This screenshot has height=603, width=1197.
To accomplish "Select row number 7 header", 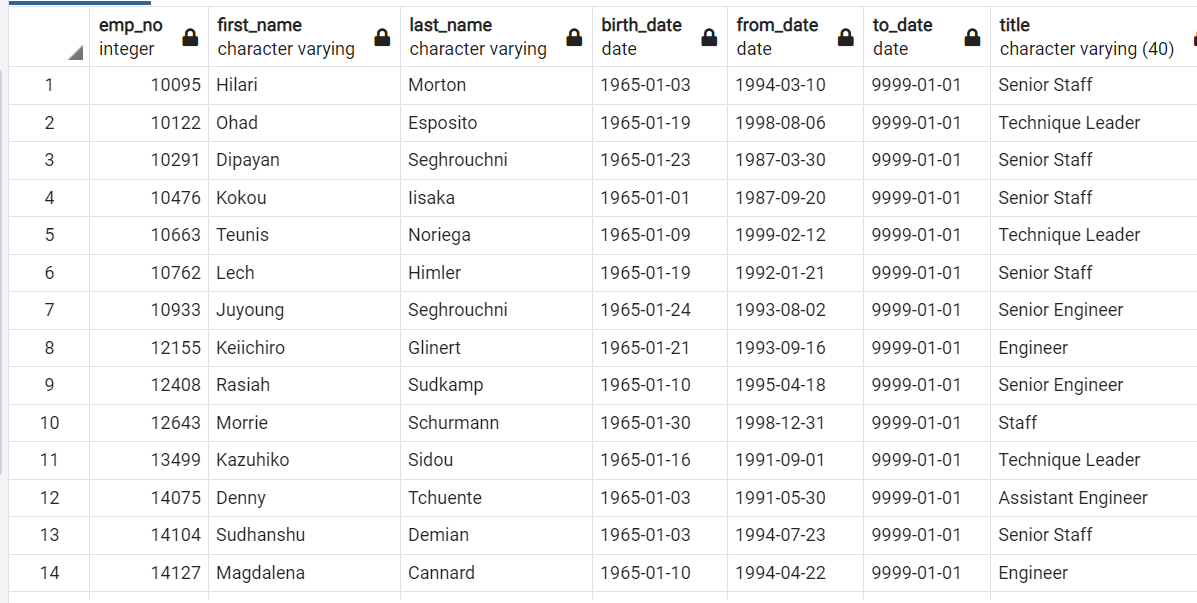I will click(49, 310).
